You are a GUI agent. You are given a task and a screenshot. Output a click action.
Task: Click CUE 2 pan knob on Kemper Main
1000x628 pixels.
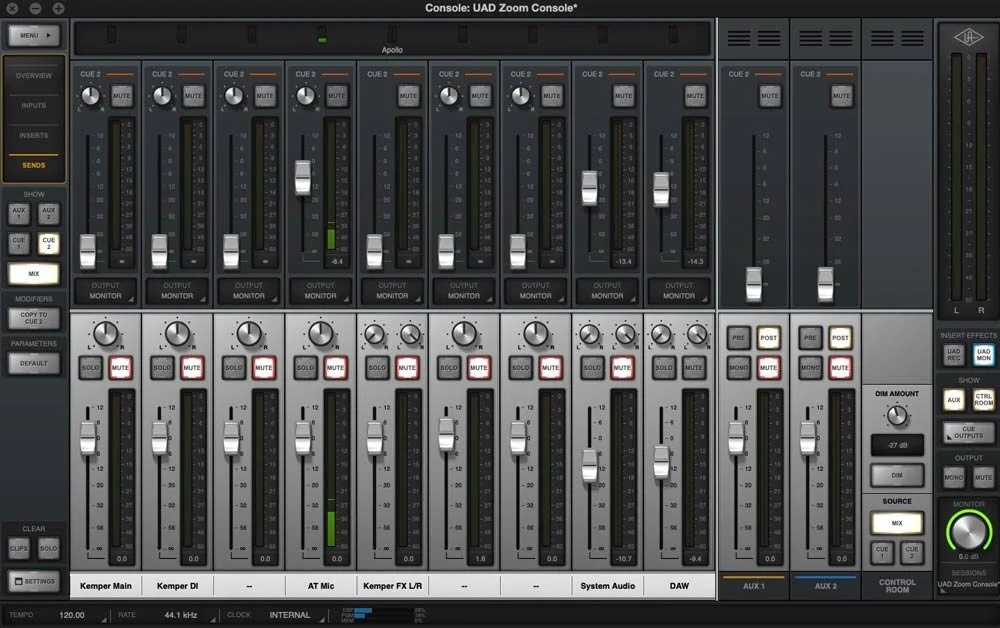[x=91, y=96]
